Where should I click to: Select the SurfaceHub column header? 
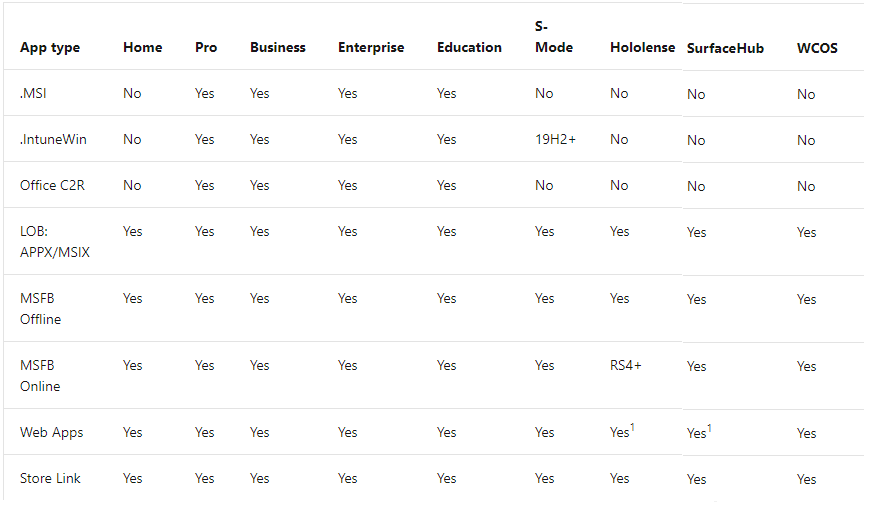pyautogui.click(x=725, y=49)
